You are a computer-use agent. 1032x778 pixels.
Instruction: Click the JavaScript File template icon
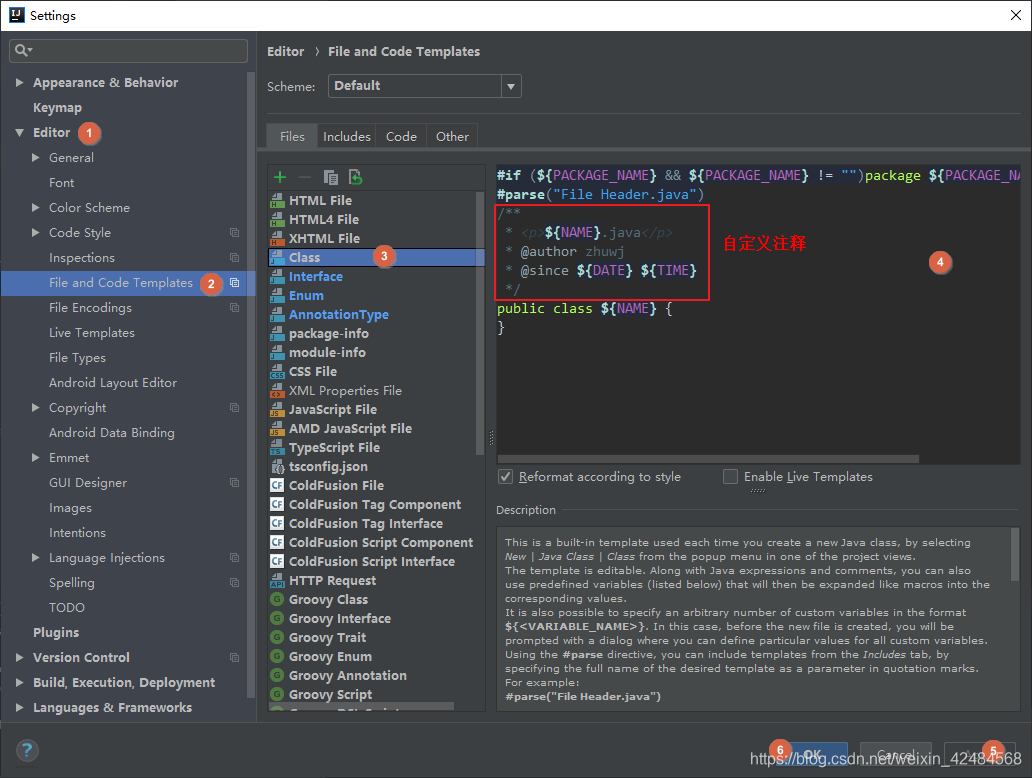(x=277, y=410)
